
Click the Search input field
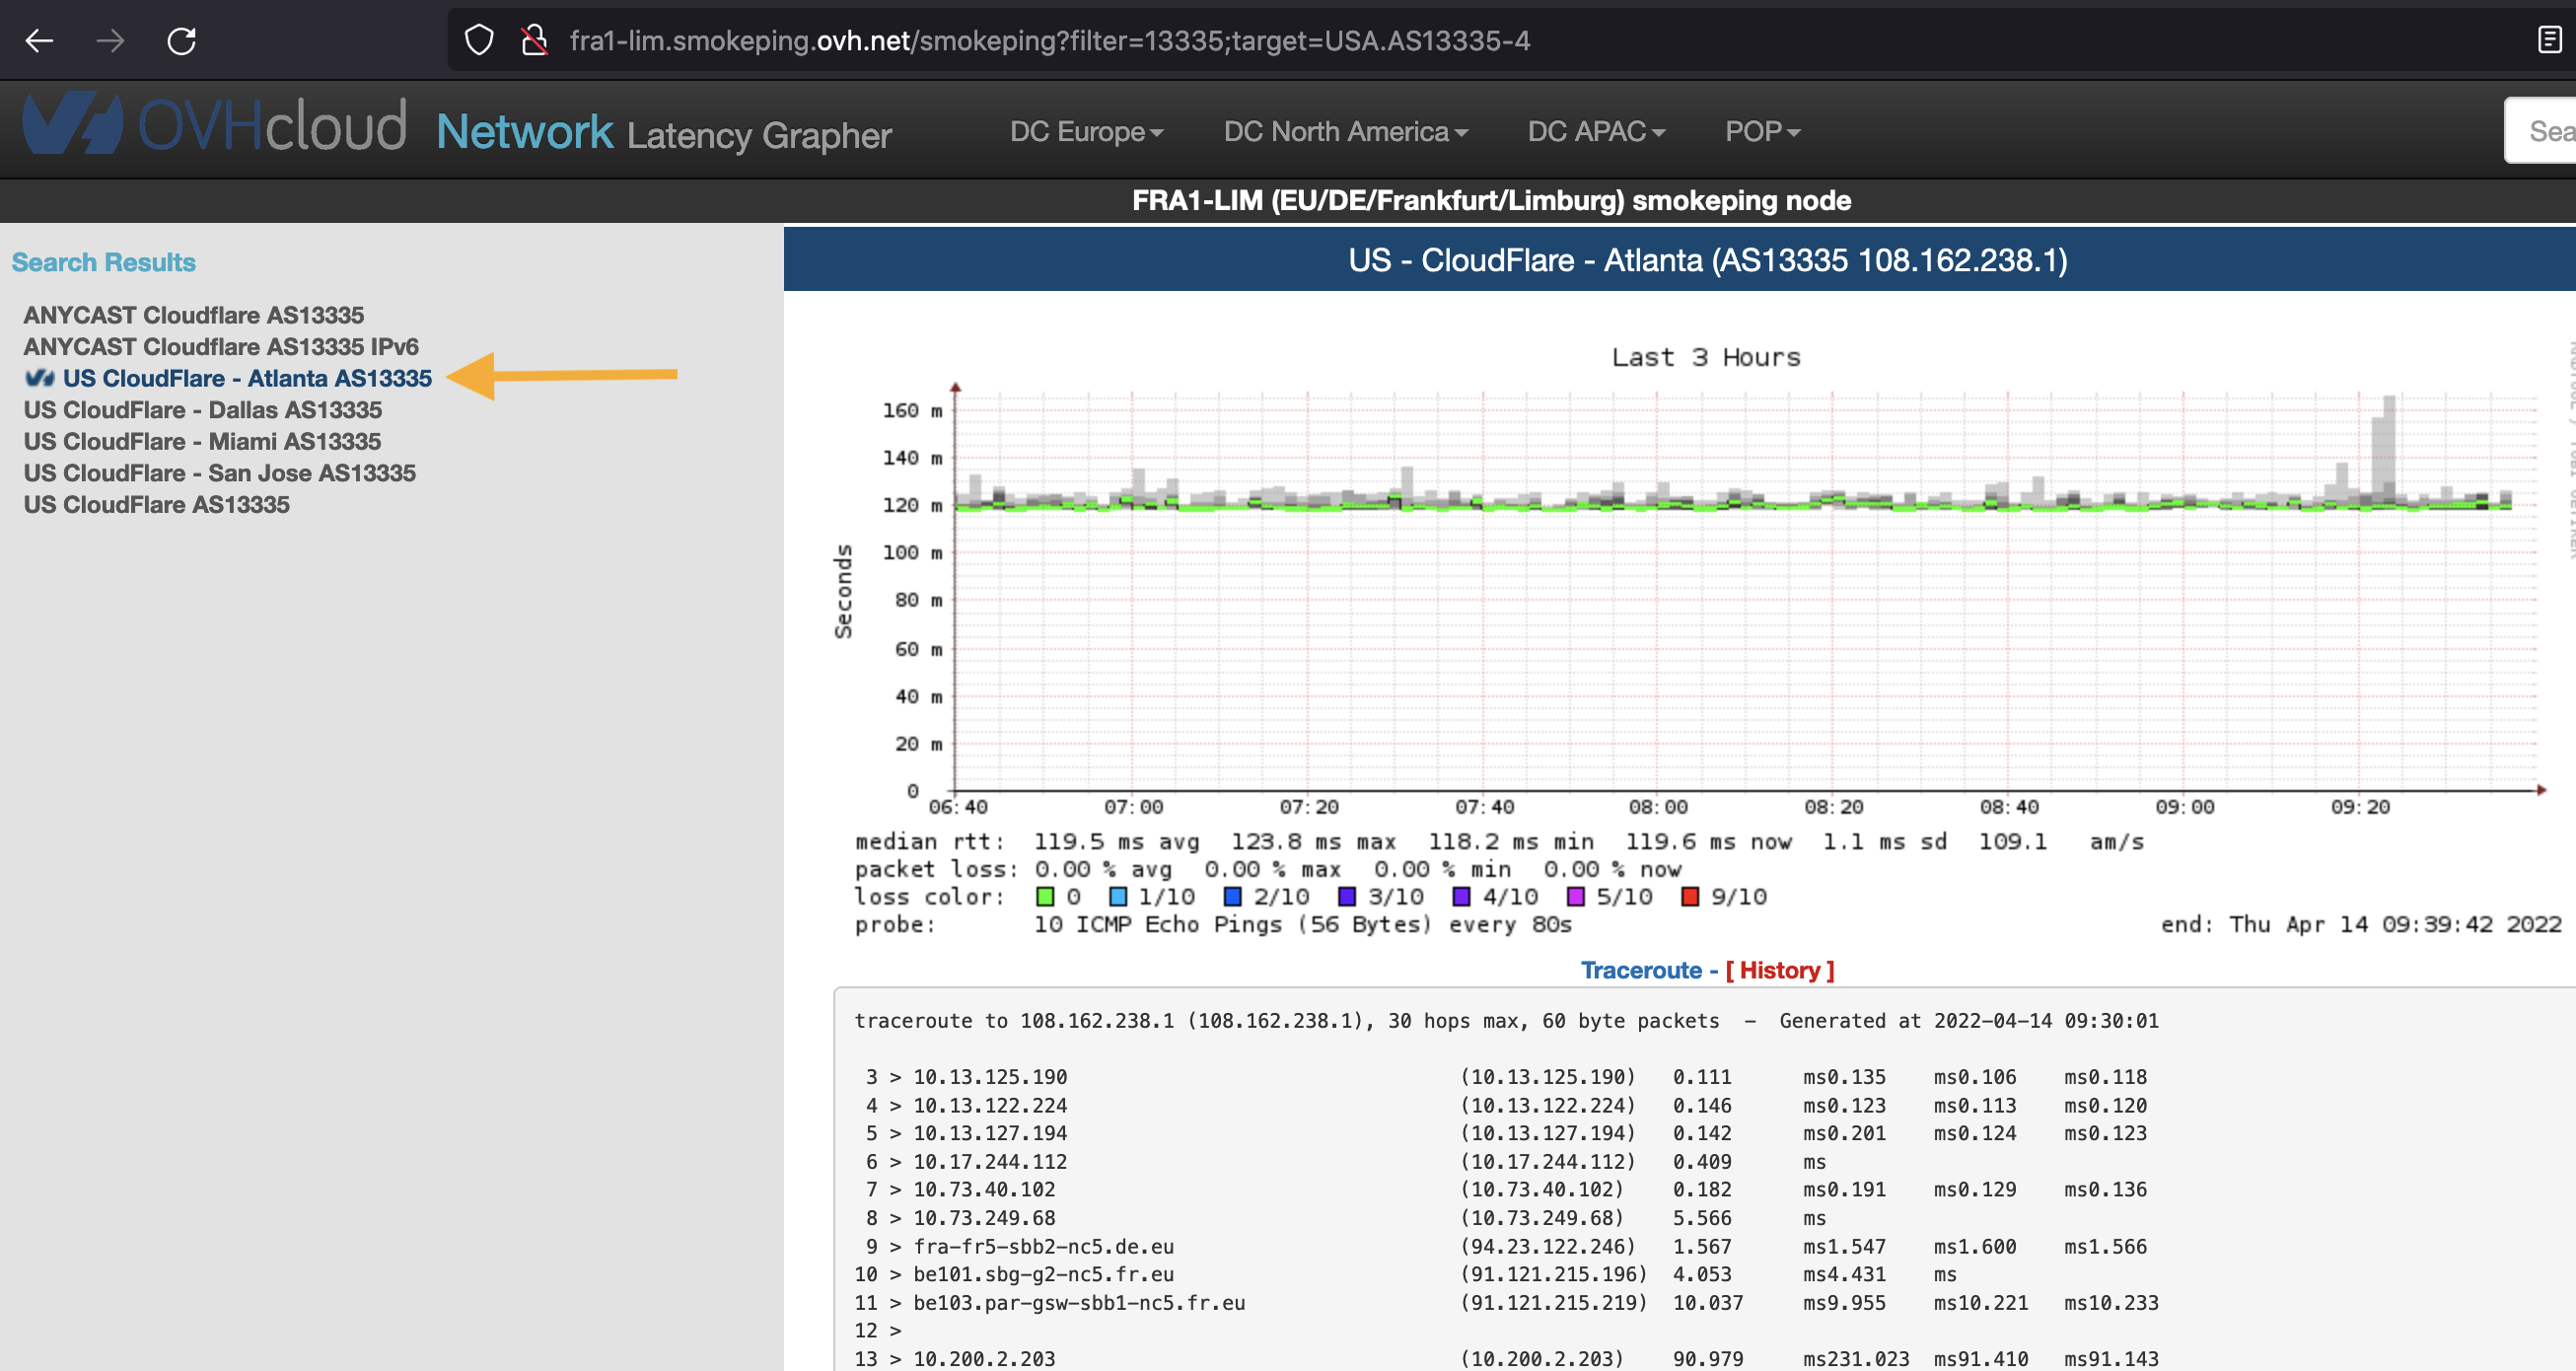2541,131
